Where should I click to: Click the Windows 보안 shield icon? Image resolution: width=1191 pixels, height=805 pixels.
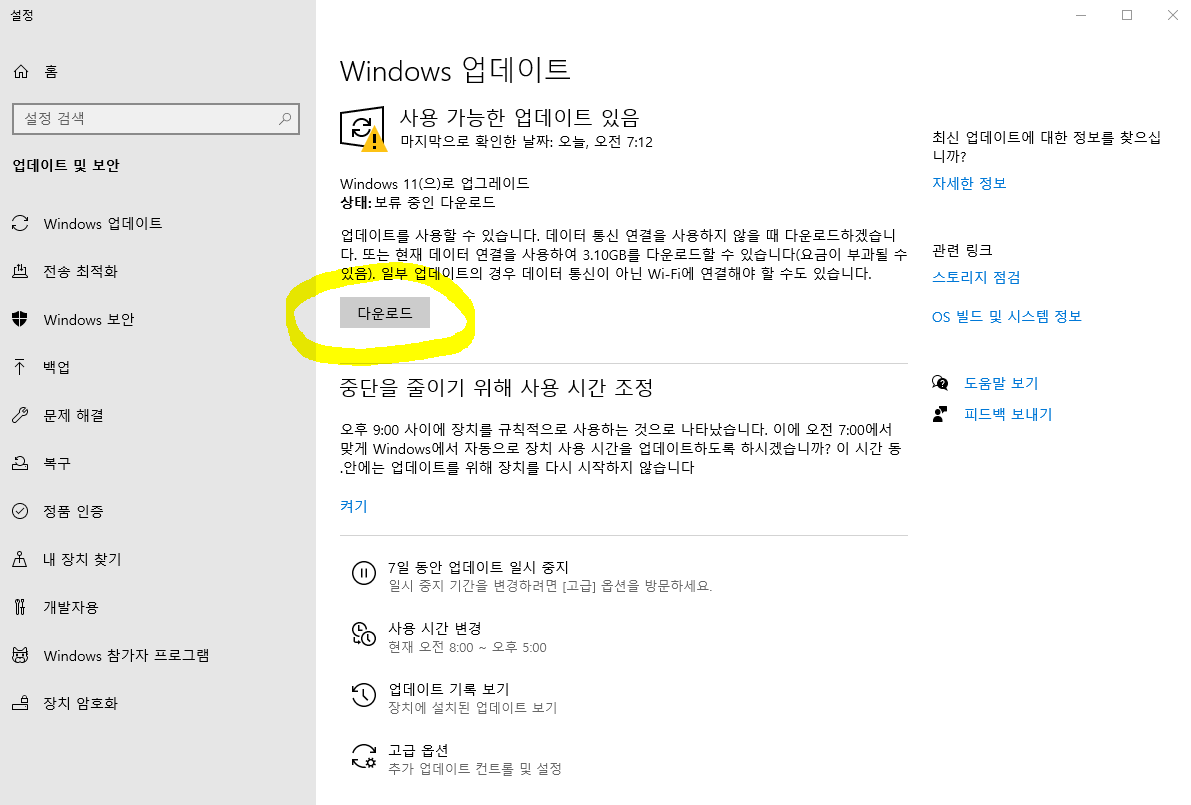coord(21,319)
